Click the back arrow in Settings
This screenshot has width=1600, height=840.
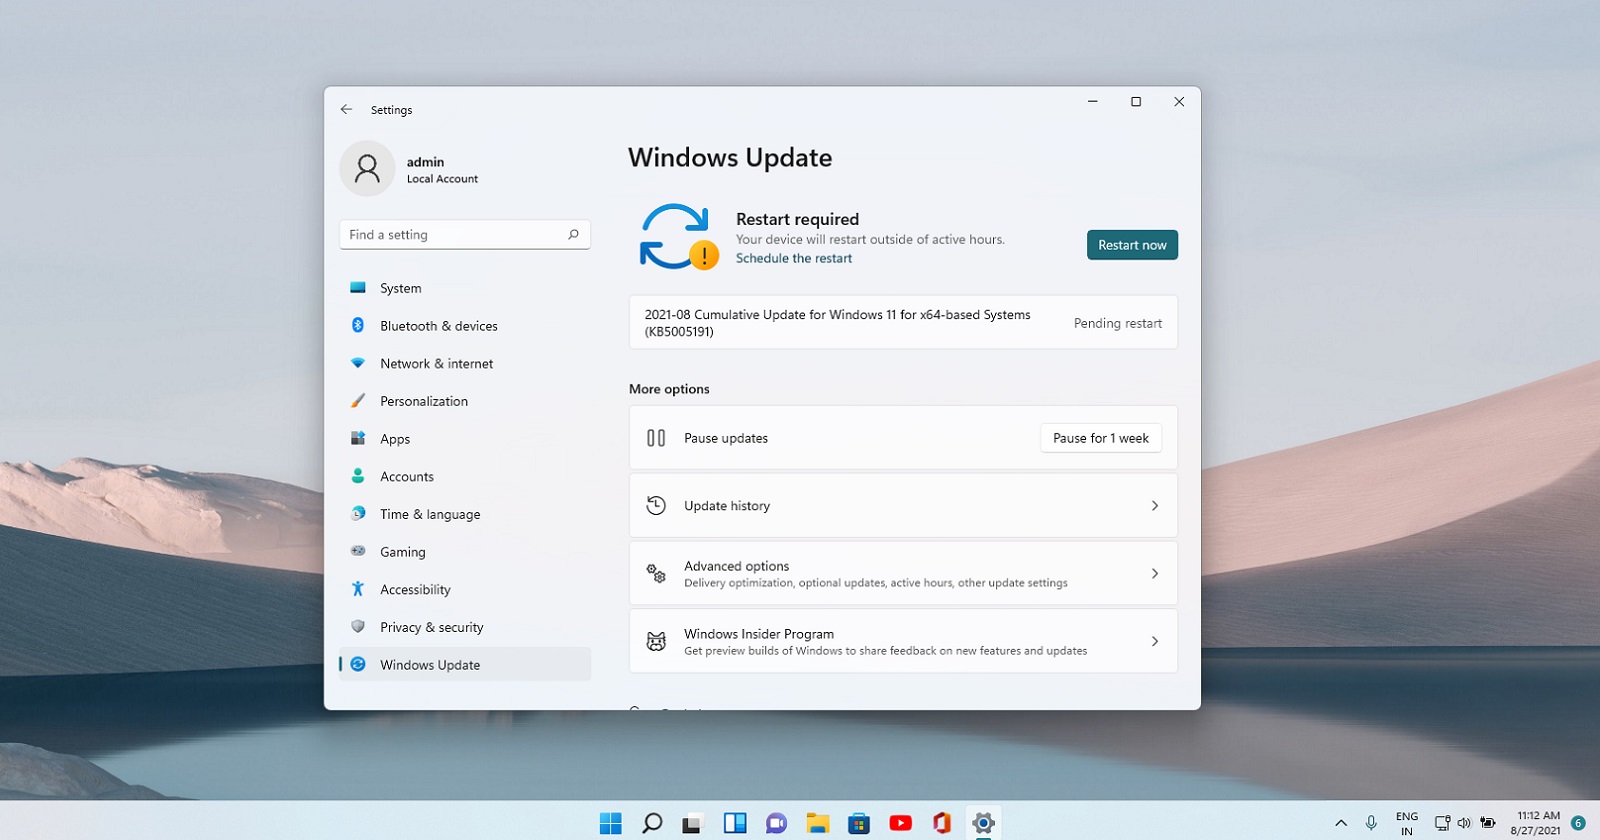[x=346, y=109]
